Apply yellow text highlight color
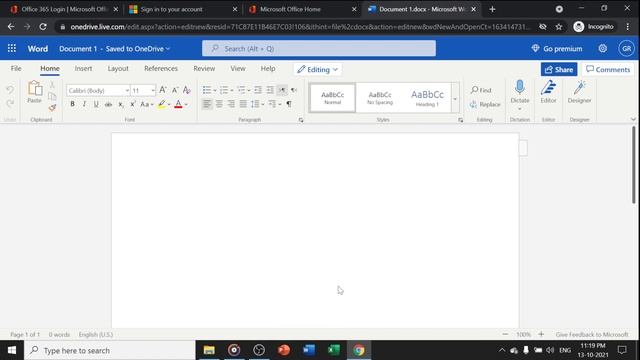 tap(162, 104)
